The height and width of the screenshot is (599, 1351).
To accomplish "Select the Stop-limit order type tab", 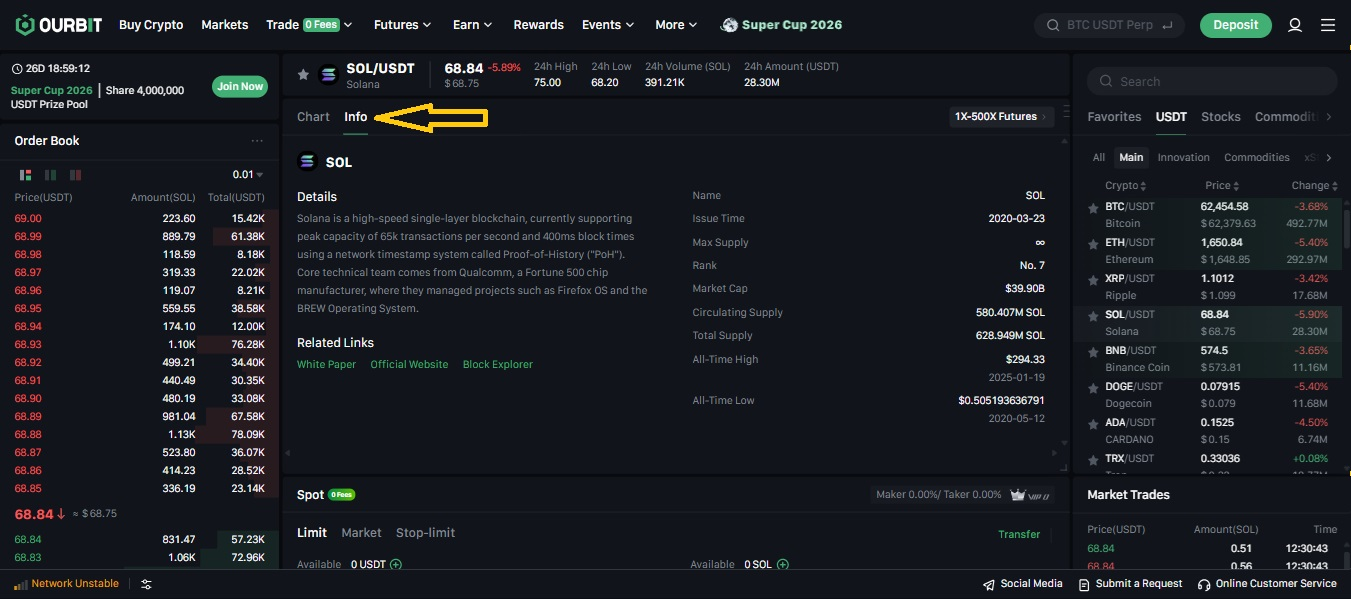I will coord(425,533).
